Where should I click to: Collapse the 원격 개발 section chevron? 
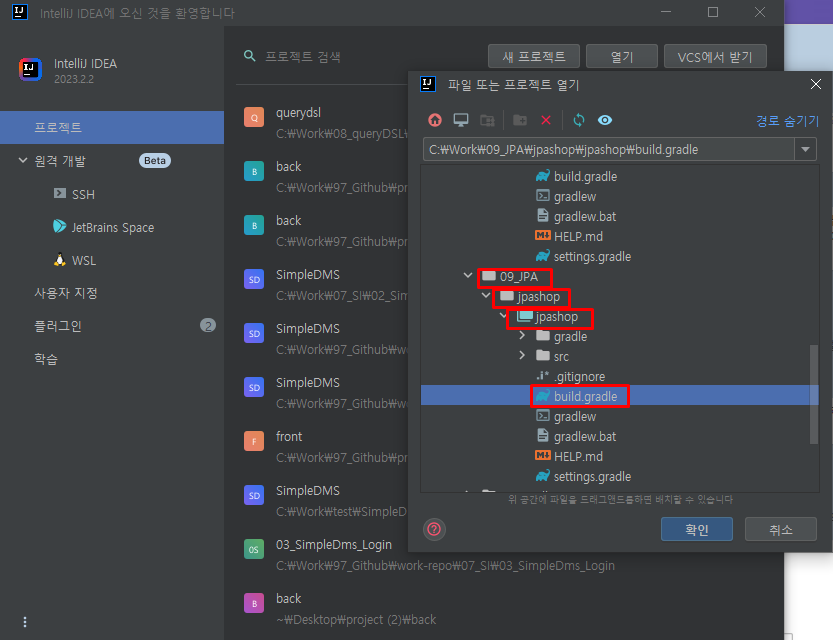23,160
